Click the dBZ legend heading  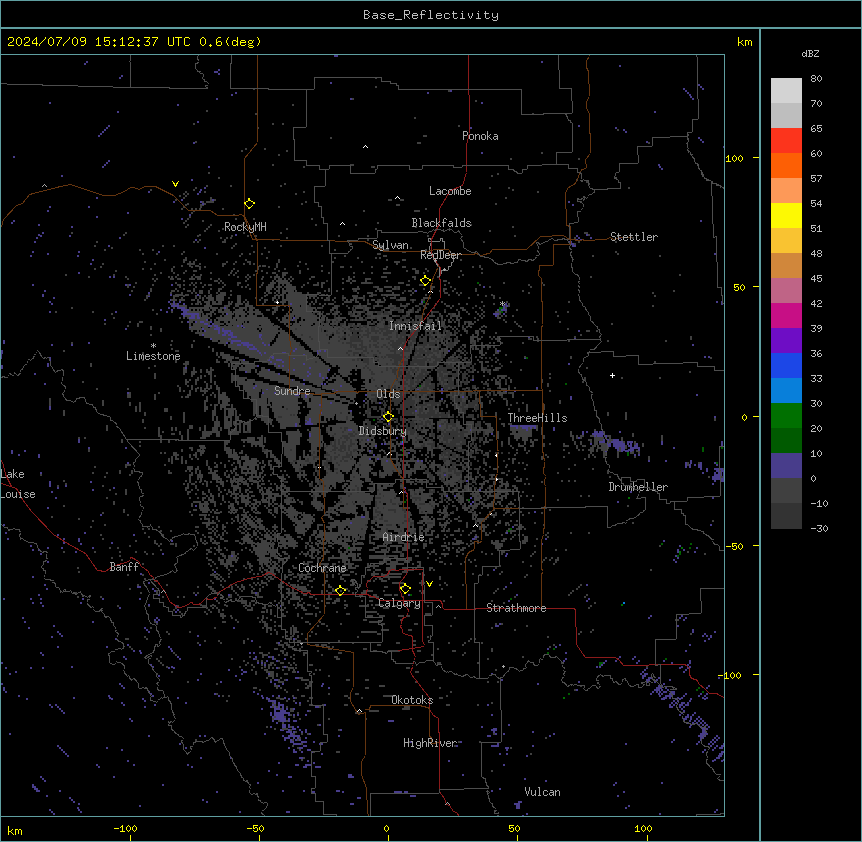coord(810,53)
